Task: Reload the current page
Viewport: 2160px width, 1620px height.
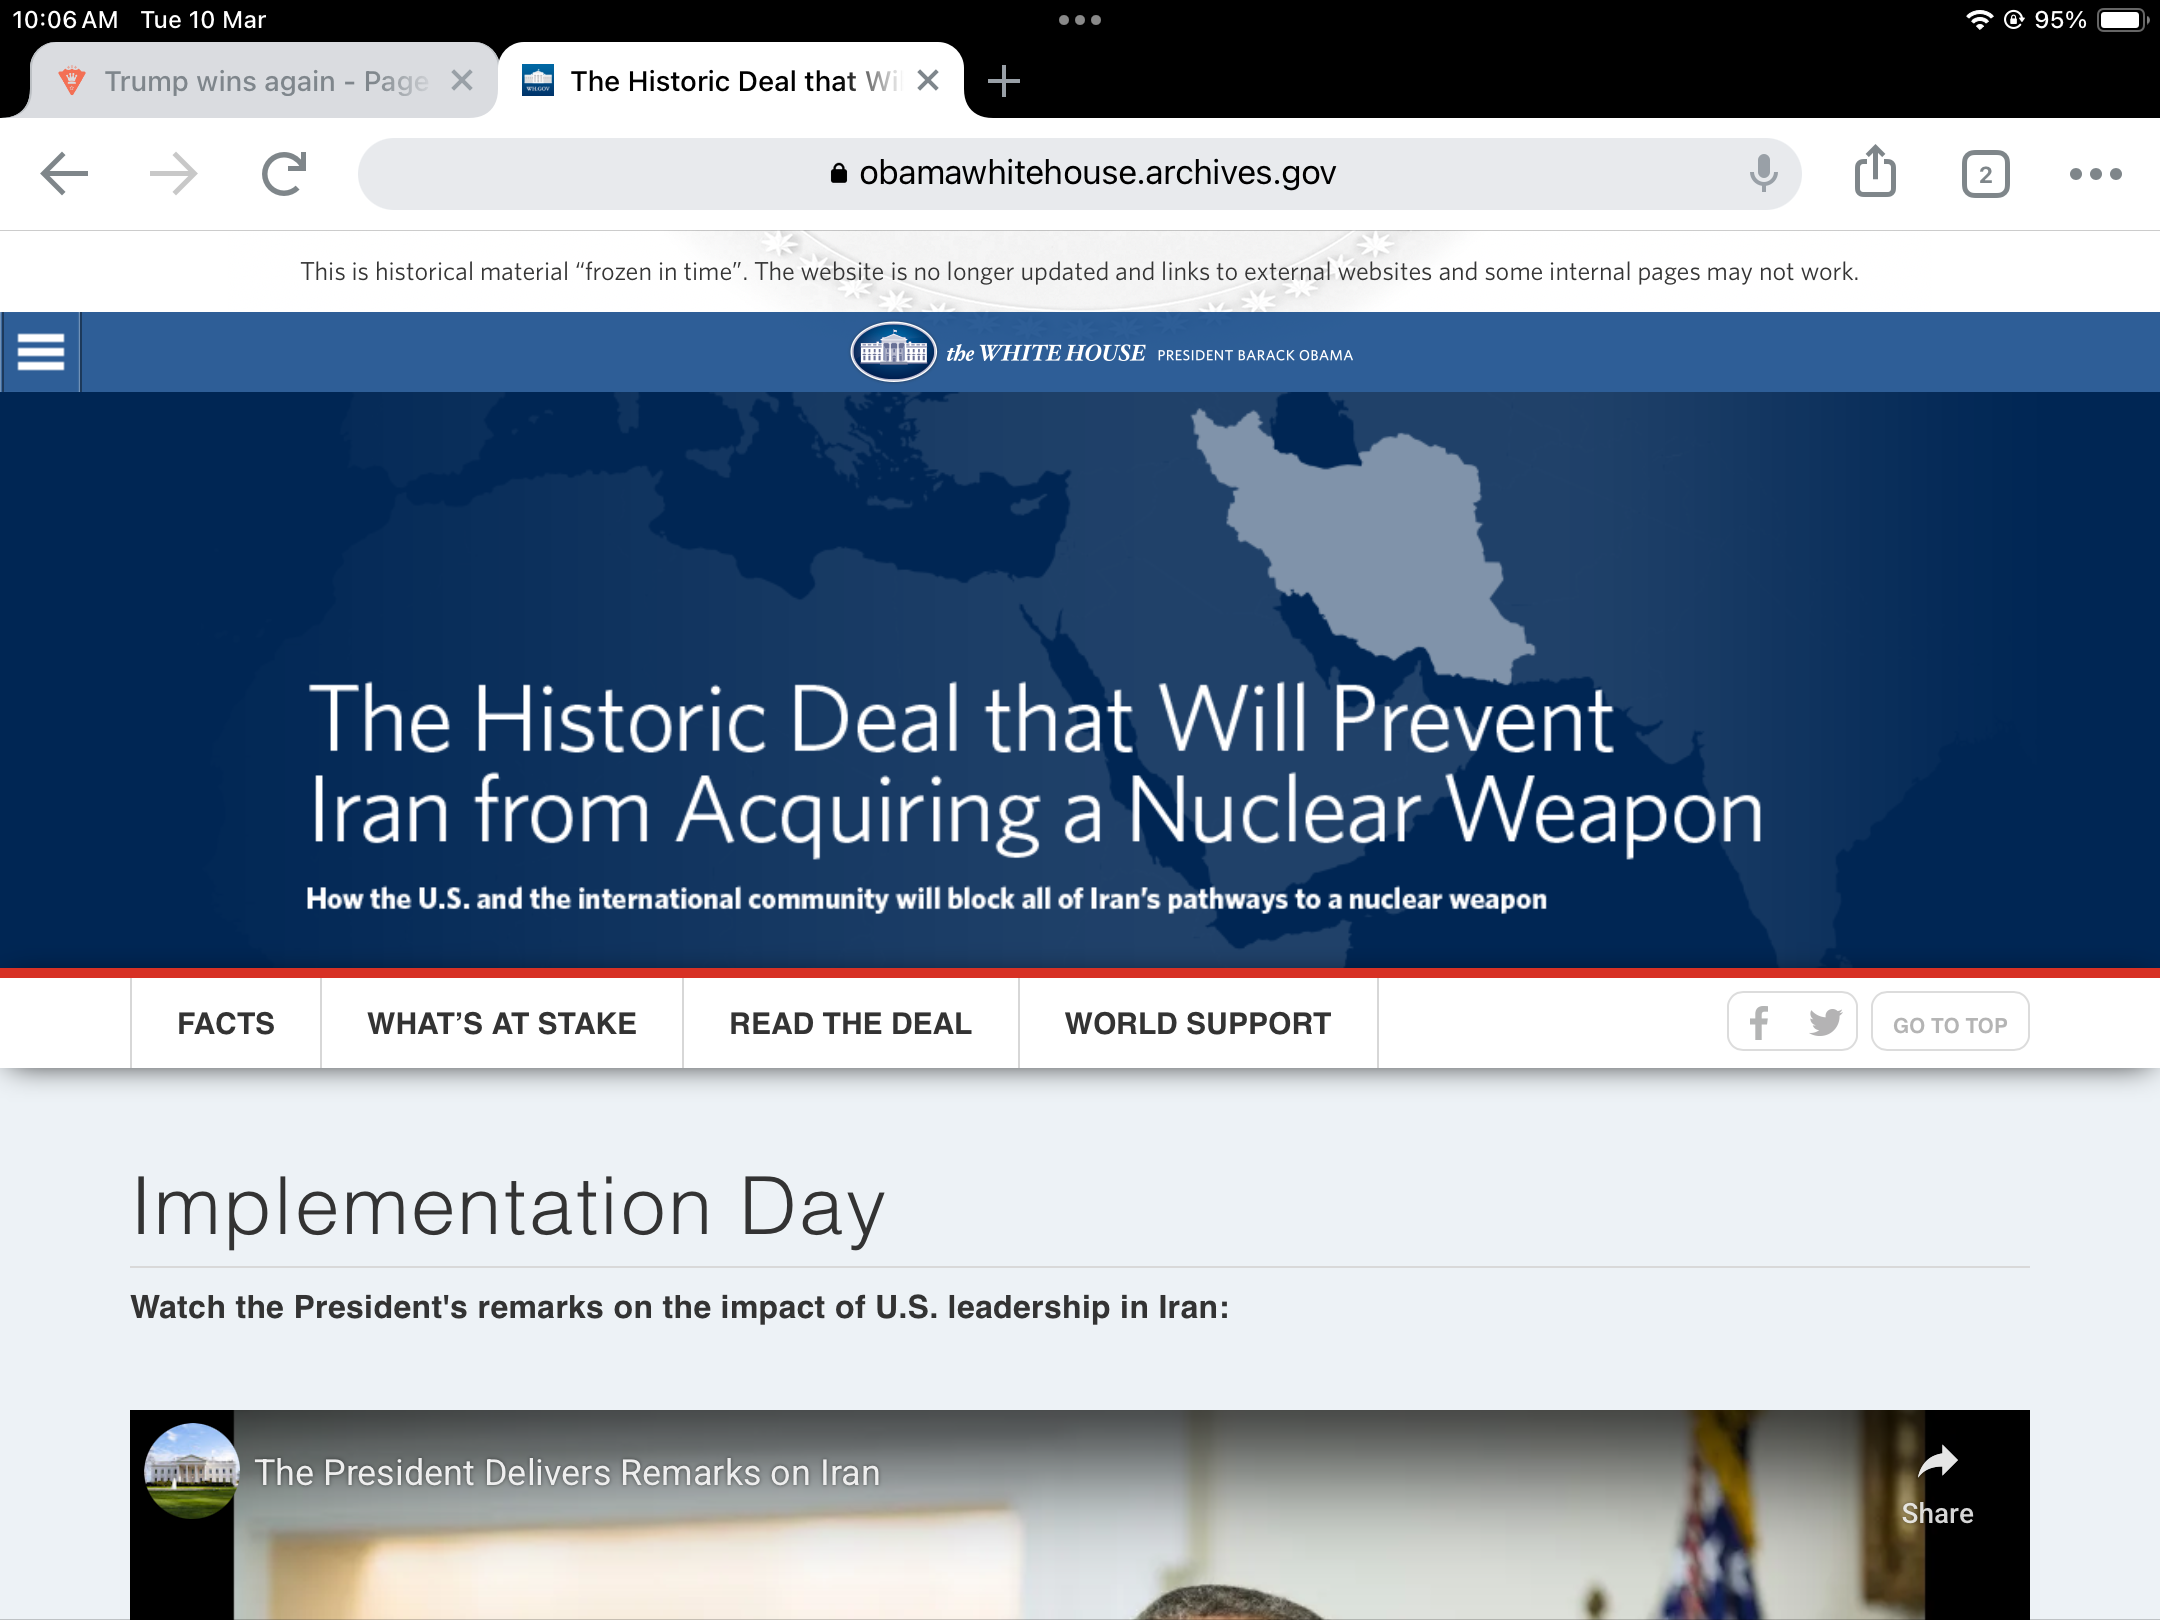Action: [x=284, y=174]
